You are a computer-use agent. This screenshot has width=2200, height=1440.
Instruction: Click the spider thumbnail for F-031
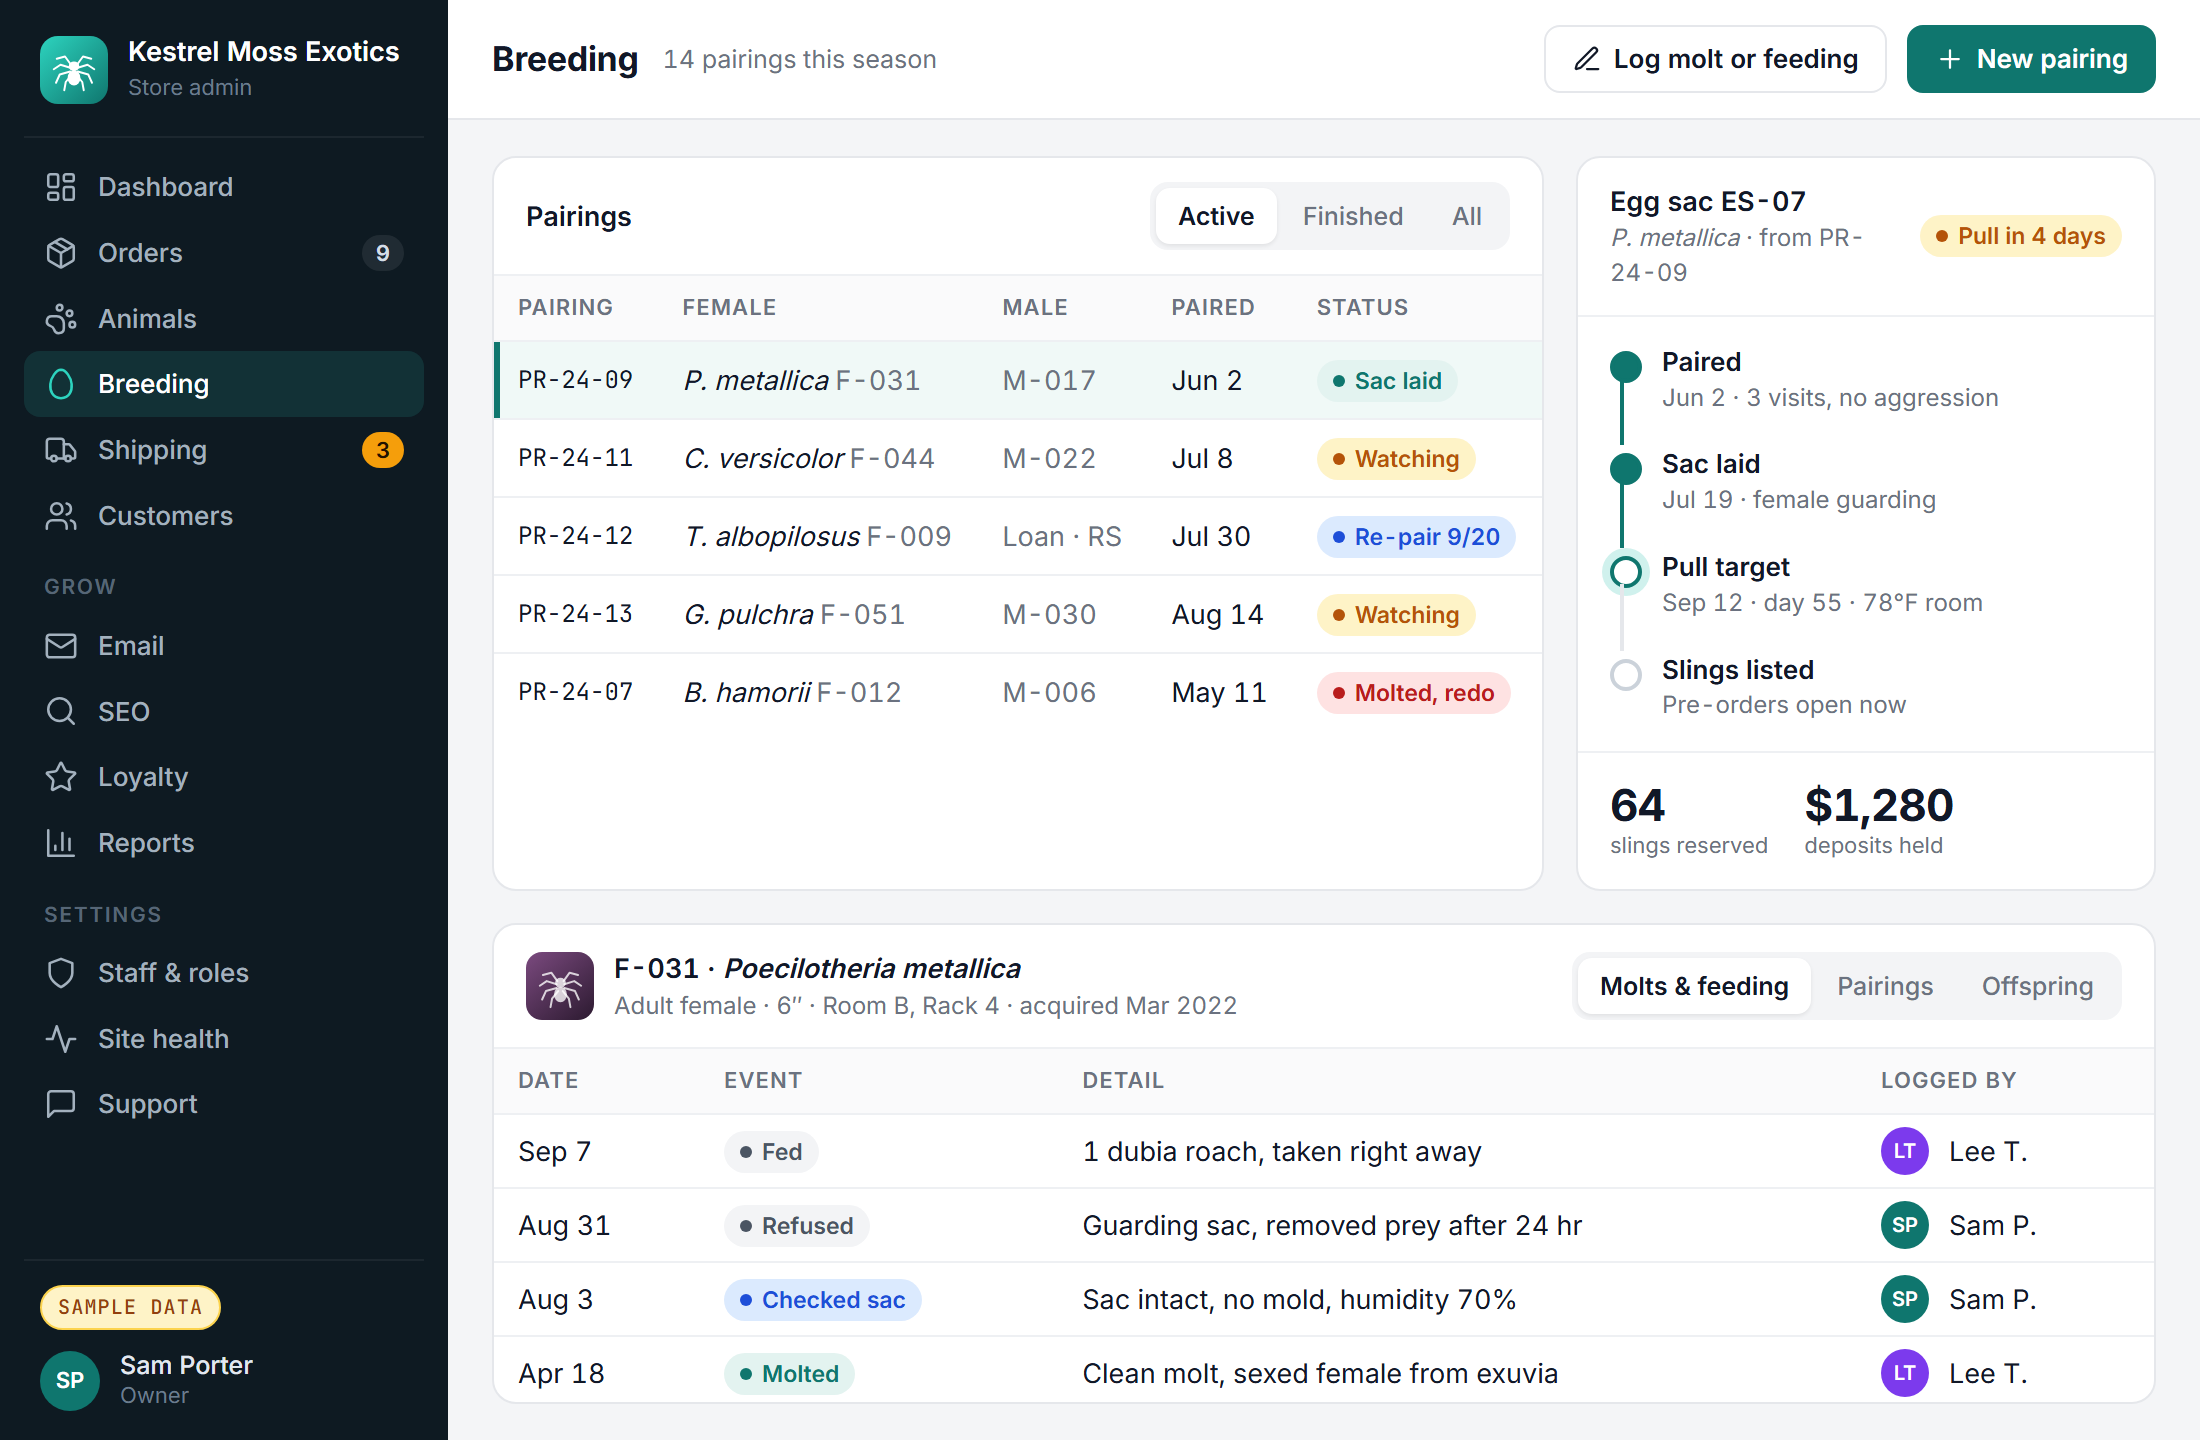click(560, 986)
